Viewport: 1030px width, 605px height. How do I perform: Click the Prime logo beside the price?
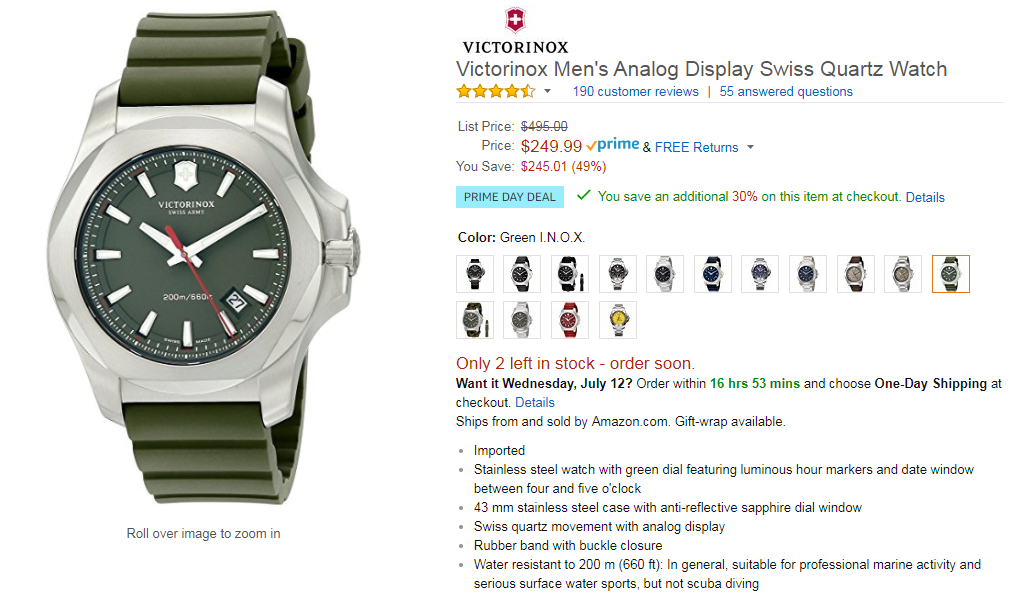613,146
